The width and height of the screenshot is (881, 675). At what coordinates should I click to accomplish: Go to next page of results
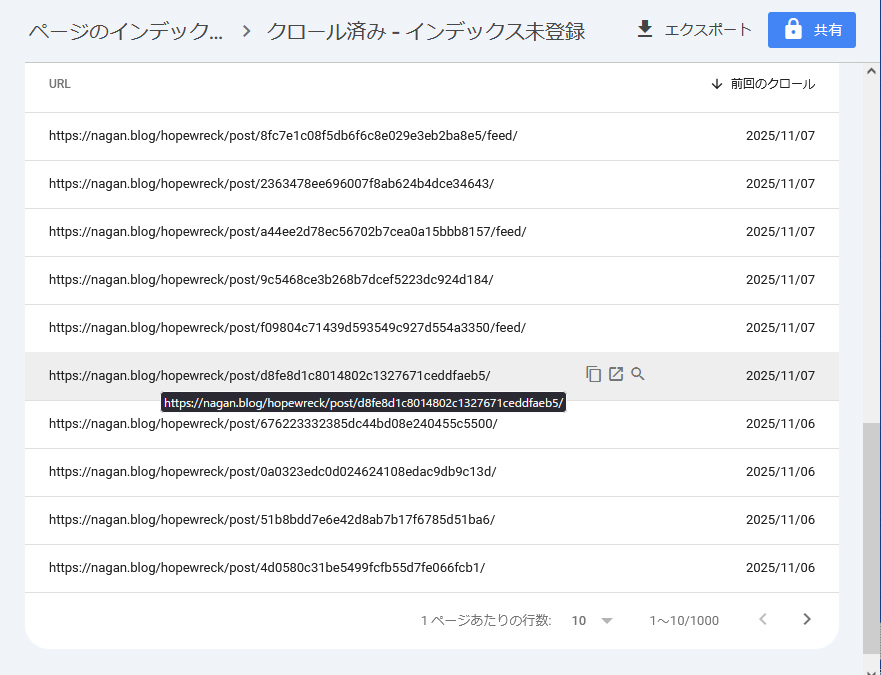point(807,620)
